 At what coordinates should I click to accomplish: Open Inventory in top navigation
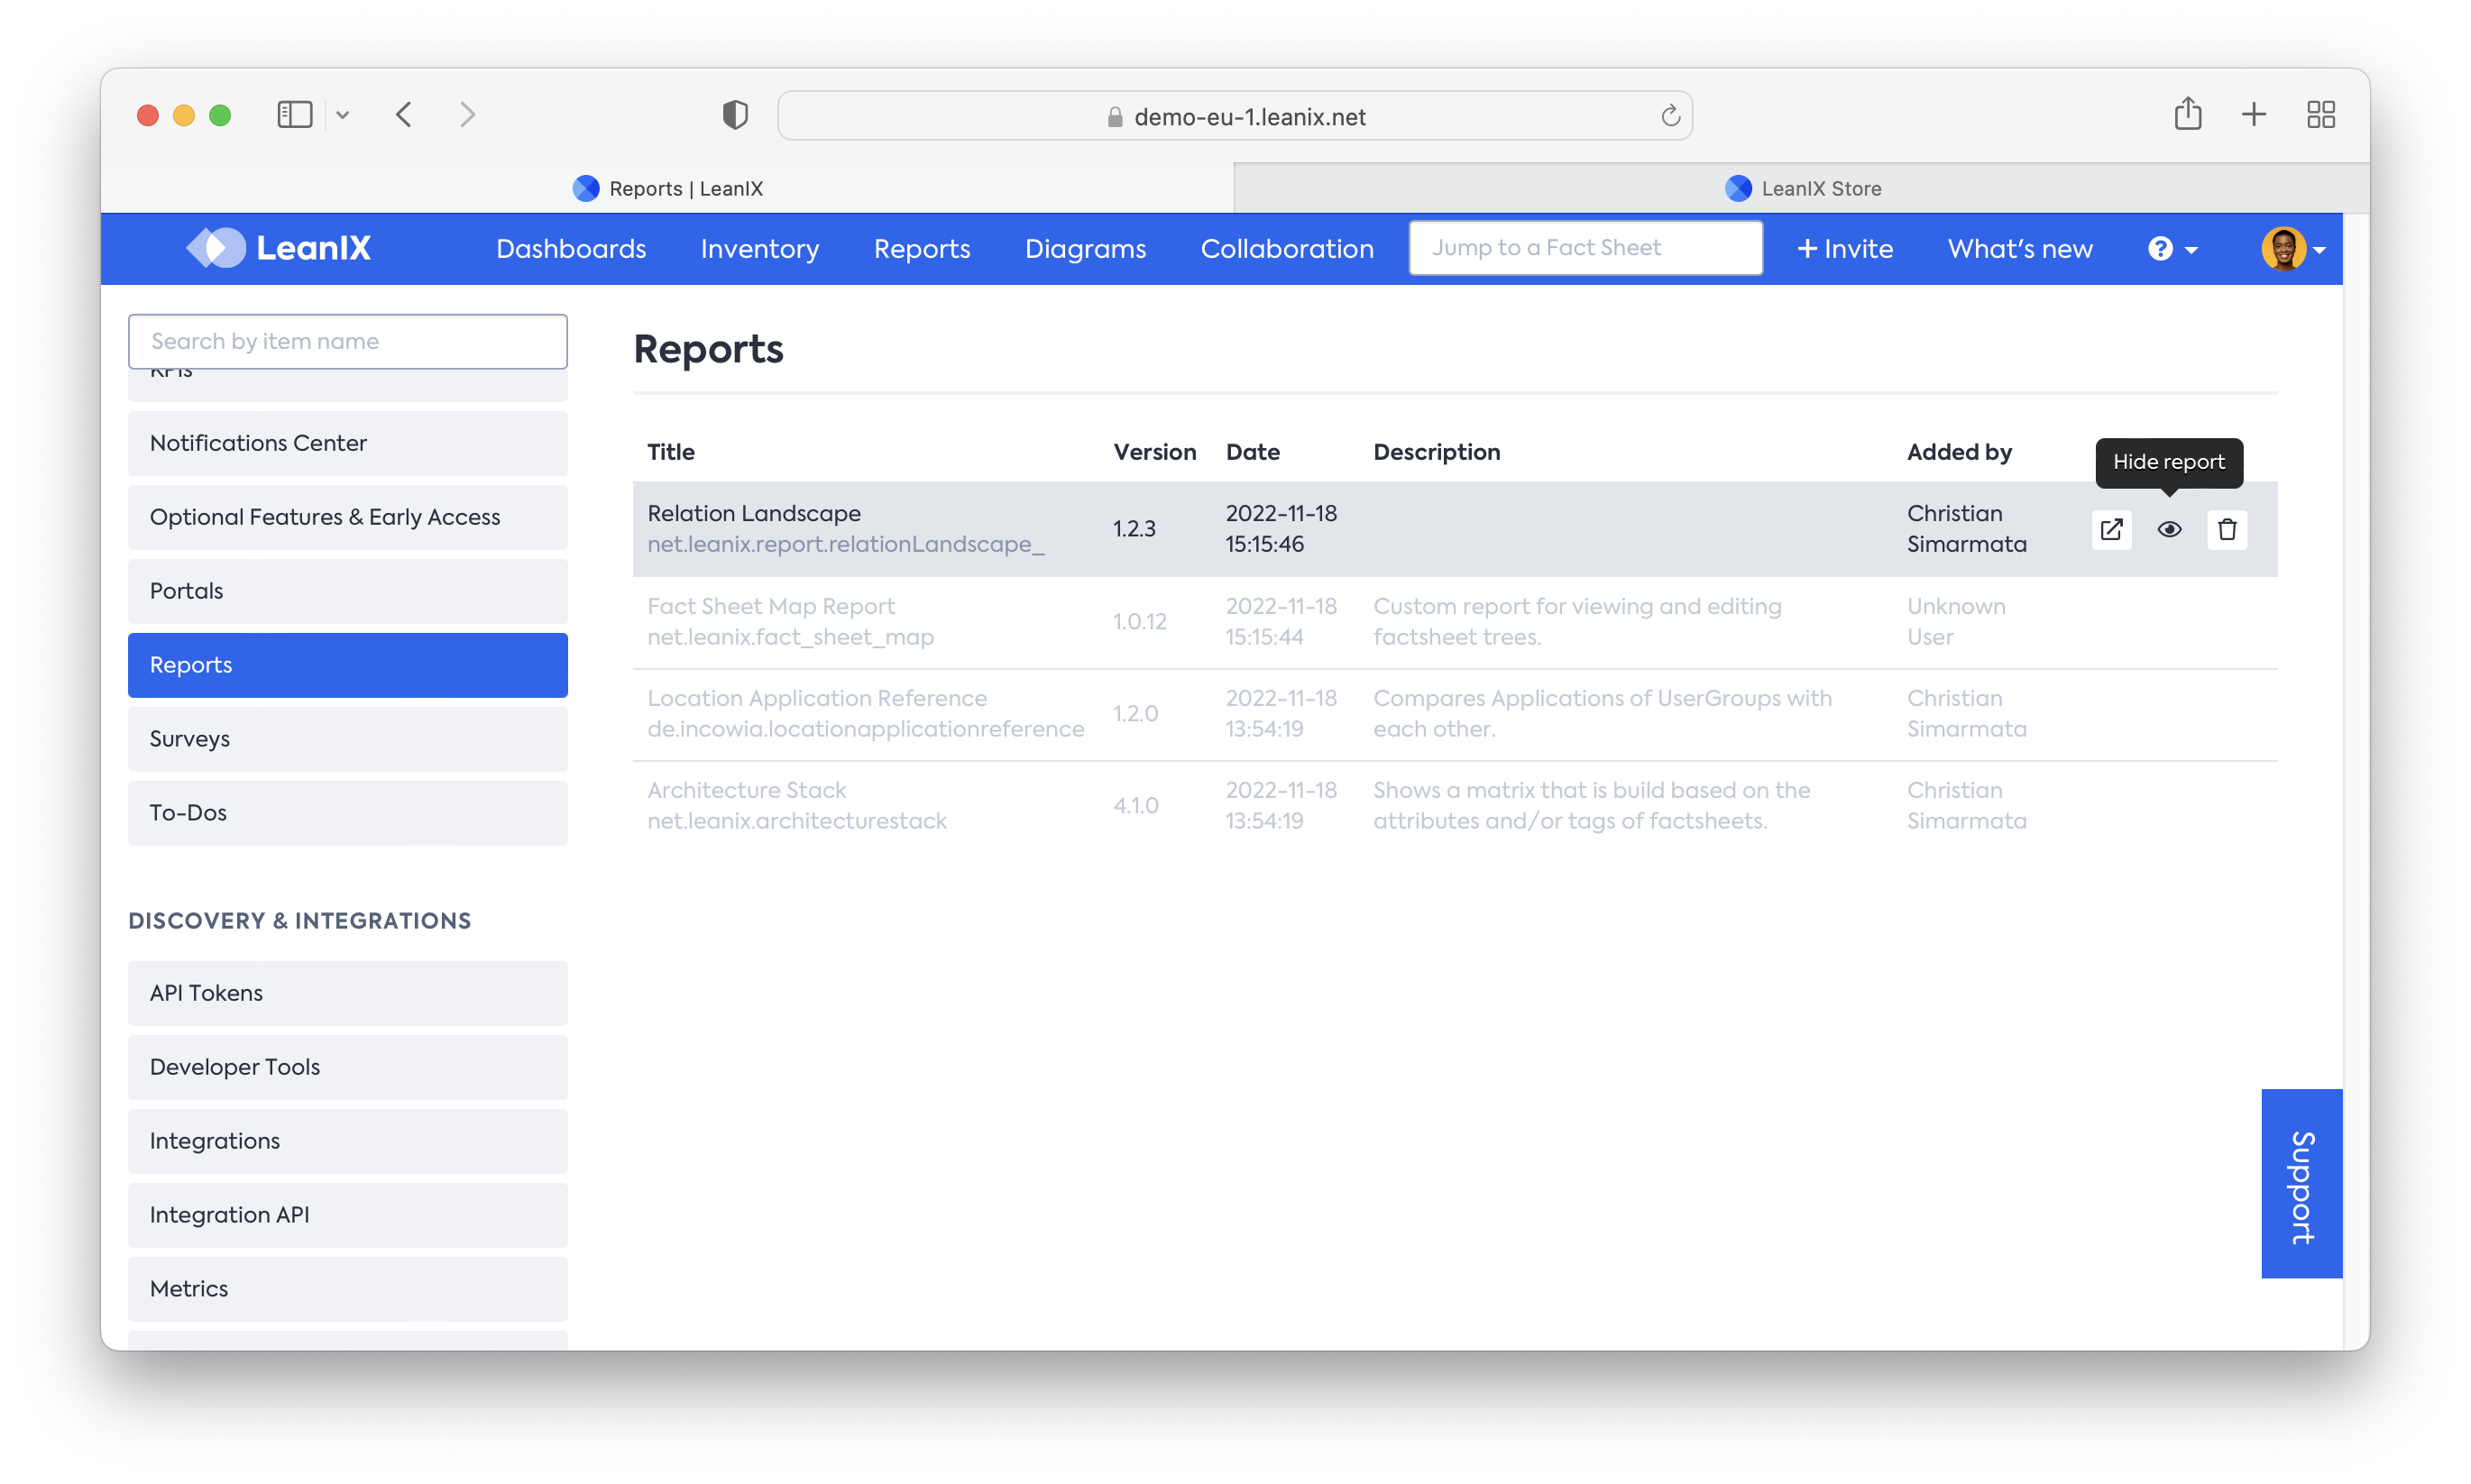tap(759, 249)
